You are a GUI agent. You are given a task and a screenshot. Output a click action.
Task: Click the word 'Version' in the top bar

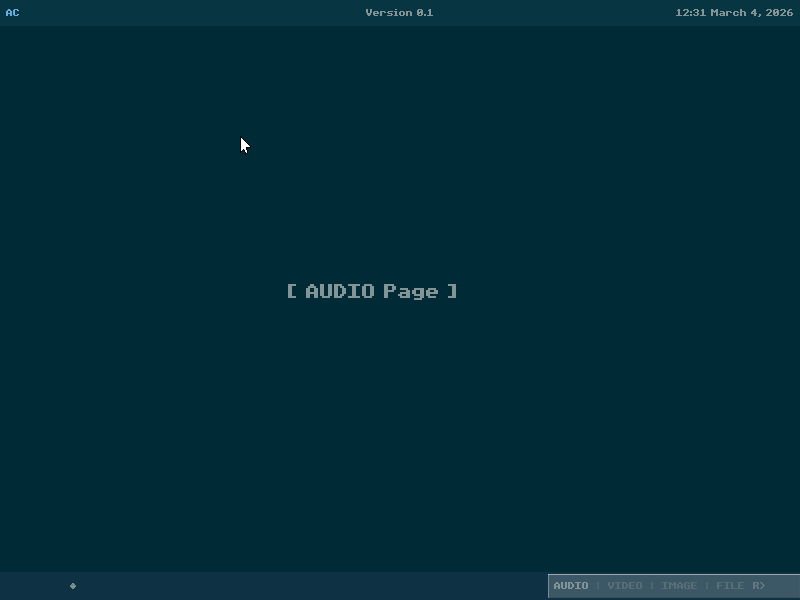tap(389, 13)
